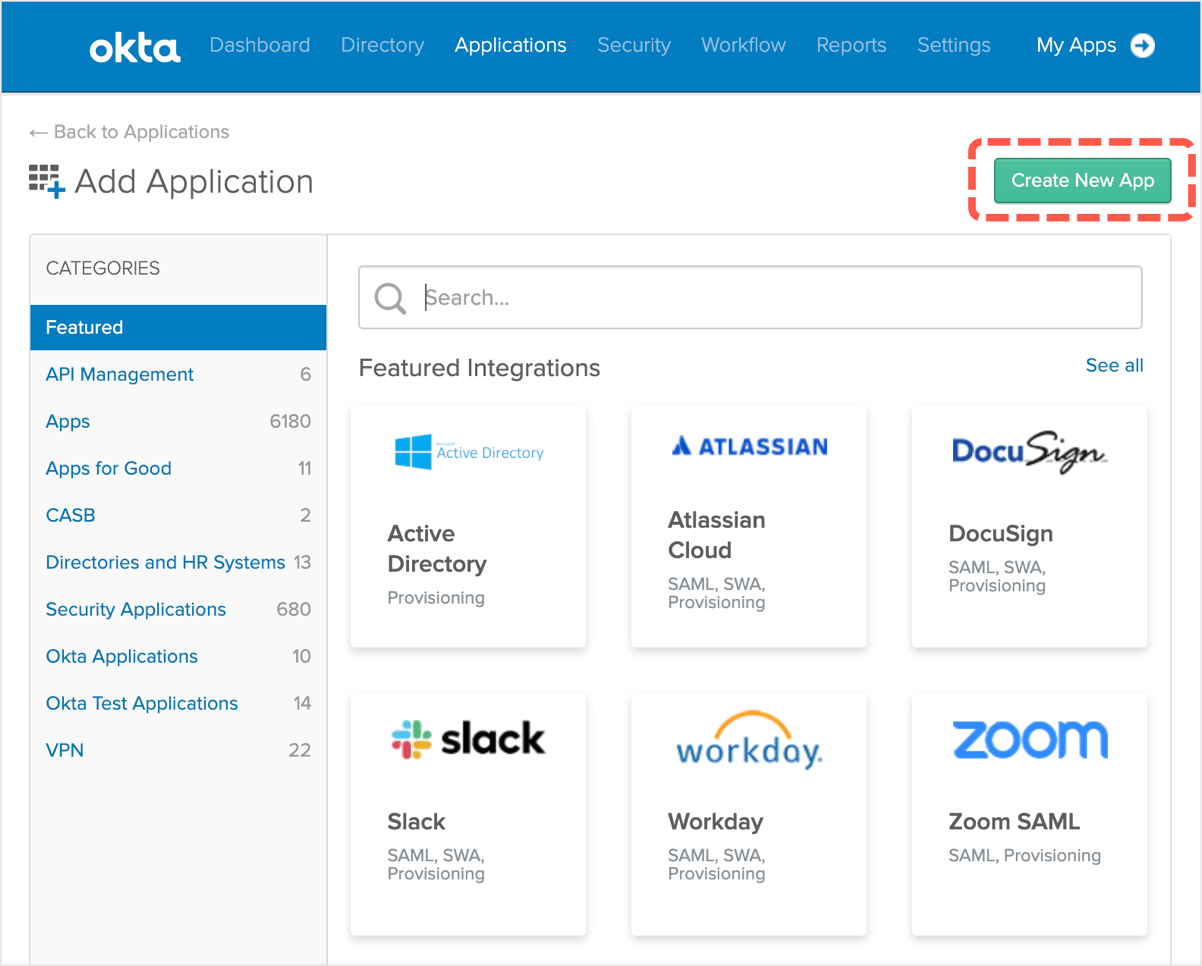Click the CATEGORIES sidebar heading
The image size is (1202, 966).
click(103, 268)
